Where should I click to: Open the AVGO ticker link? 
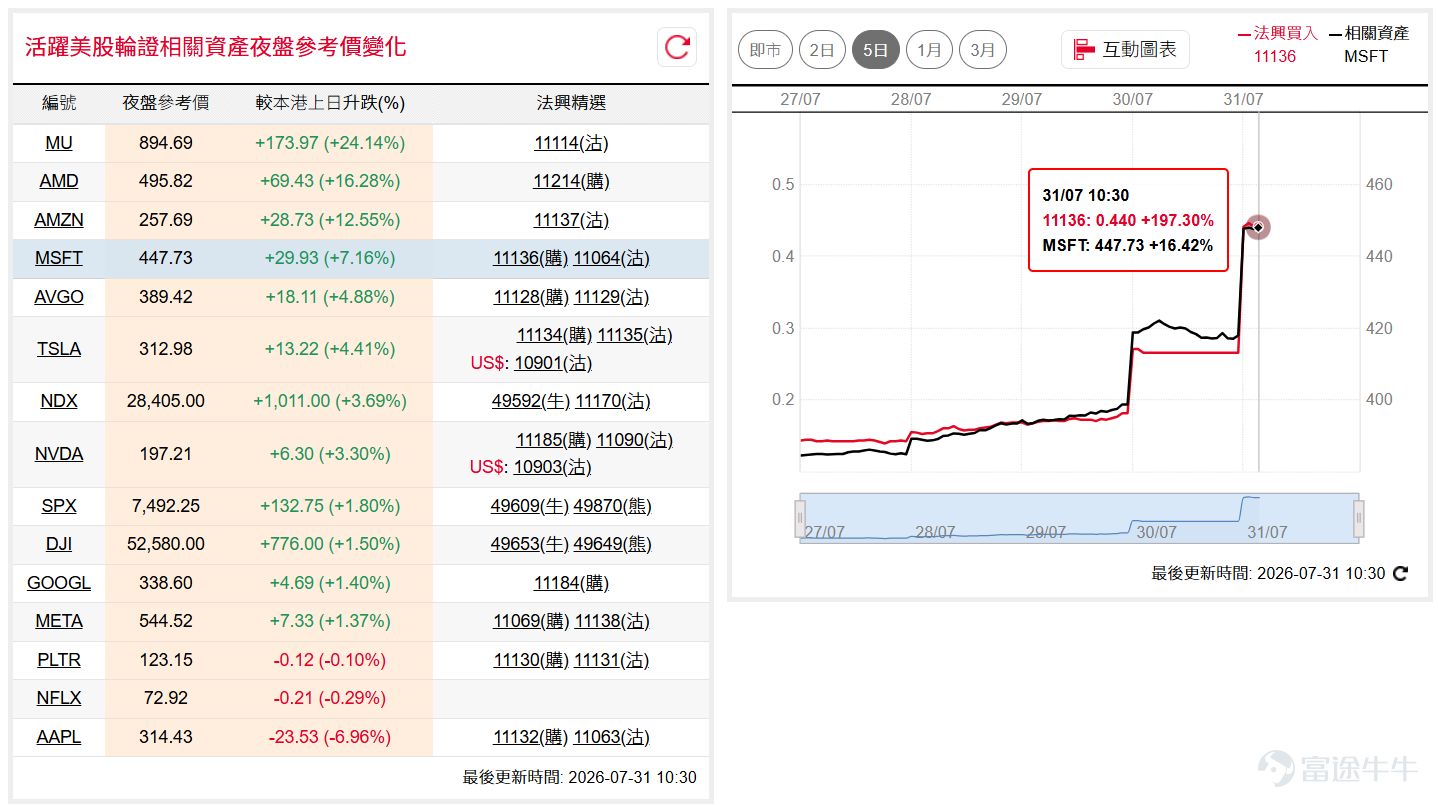click(x=59, y=297)
